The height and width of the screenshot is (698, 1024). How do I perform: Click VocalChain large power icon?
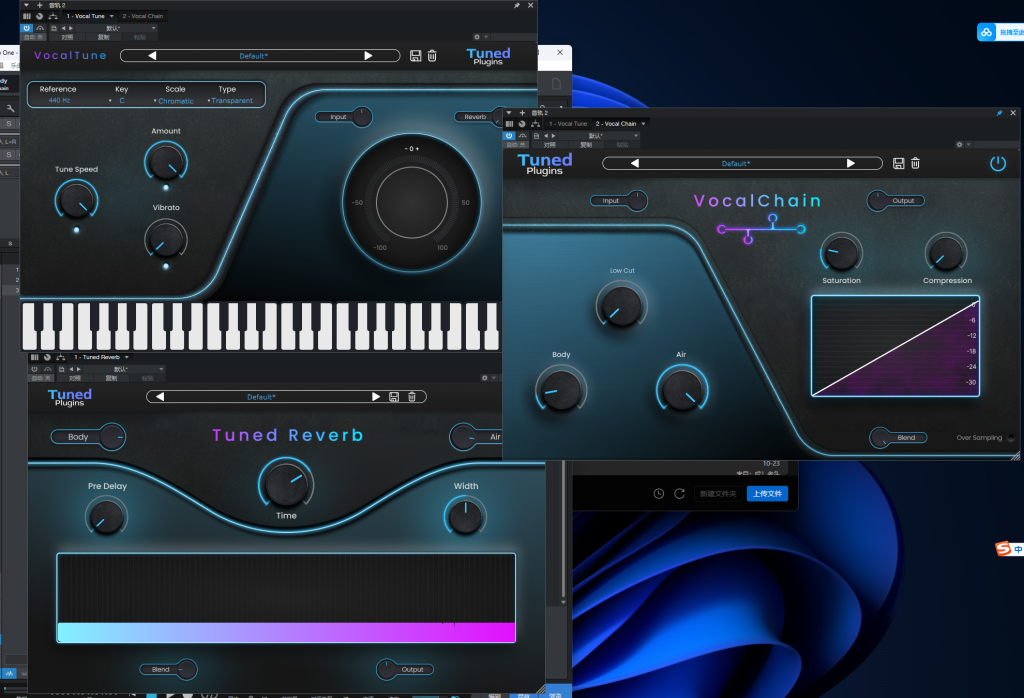click(998, 163)
